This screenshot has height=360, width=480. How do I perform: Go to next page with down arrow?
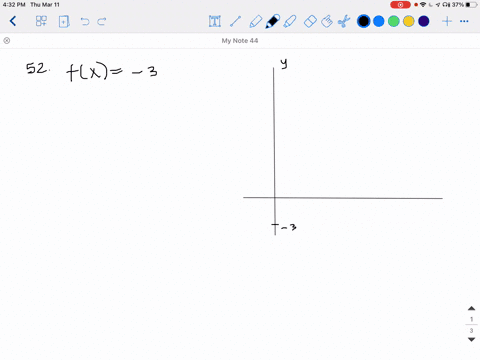click(x=471, y=340)
